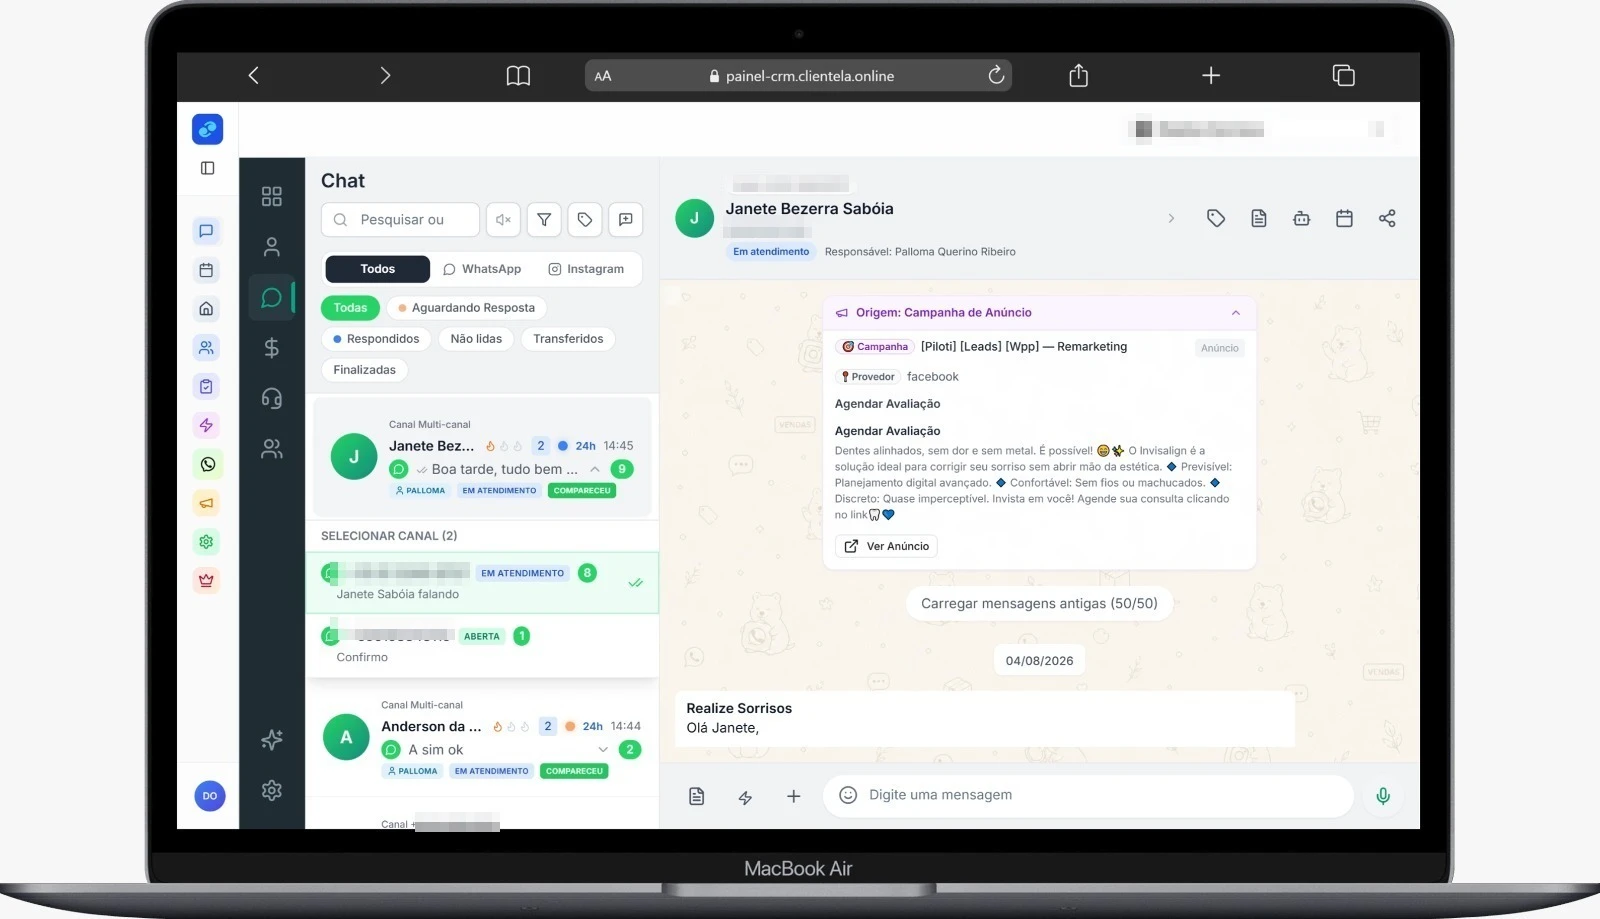Open the funnel filter button
Viewport: 1600px width, 919px height.
click(544, 220)
